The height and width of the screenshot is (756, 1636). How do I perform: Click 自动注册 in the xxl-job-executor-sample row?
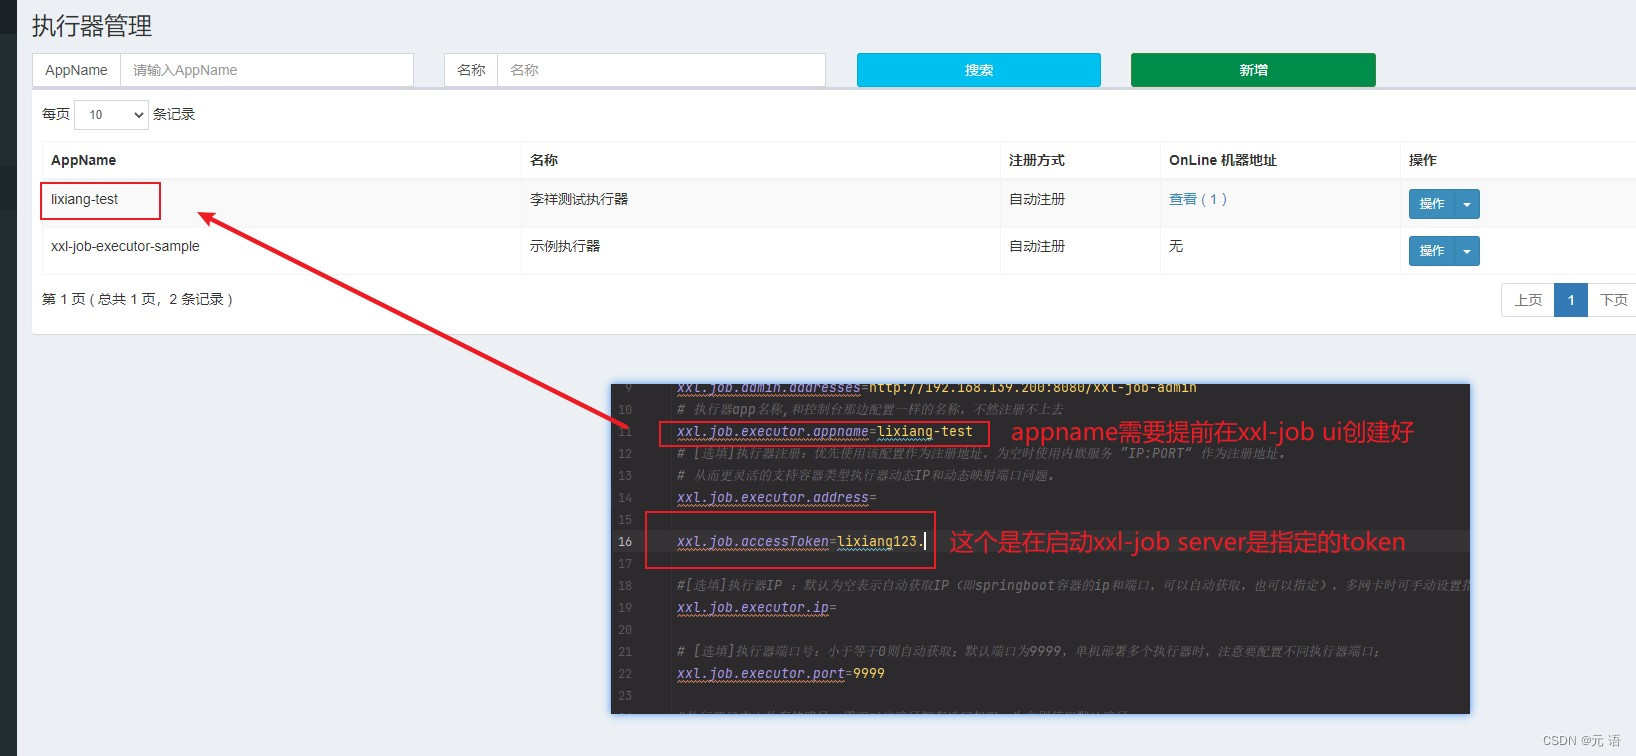pyautogui.click(x=1037, y=246)
